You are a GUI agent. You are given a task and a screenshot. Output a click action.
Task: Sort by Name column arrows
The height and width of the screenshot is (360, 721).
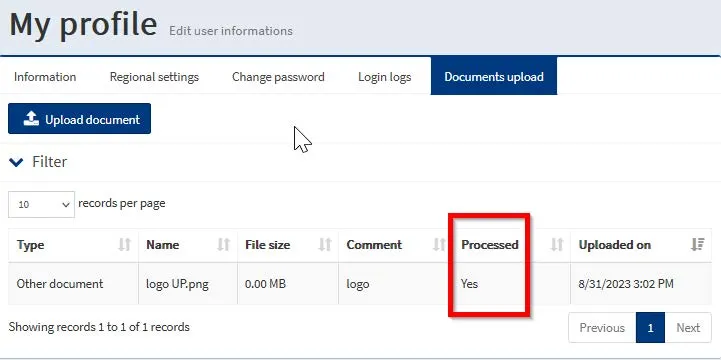click(223, 245)
